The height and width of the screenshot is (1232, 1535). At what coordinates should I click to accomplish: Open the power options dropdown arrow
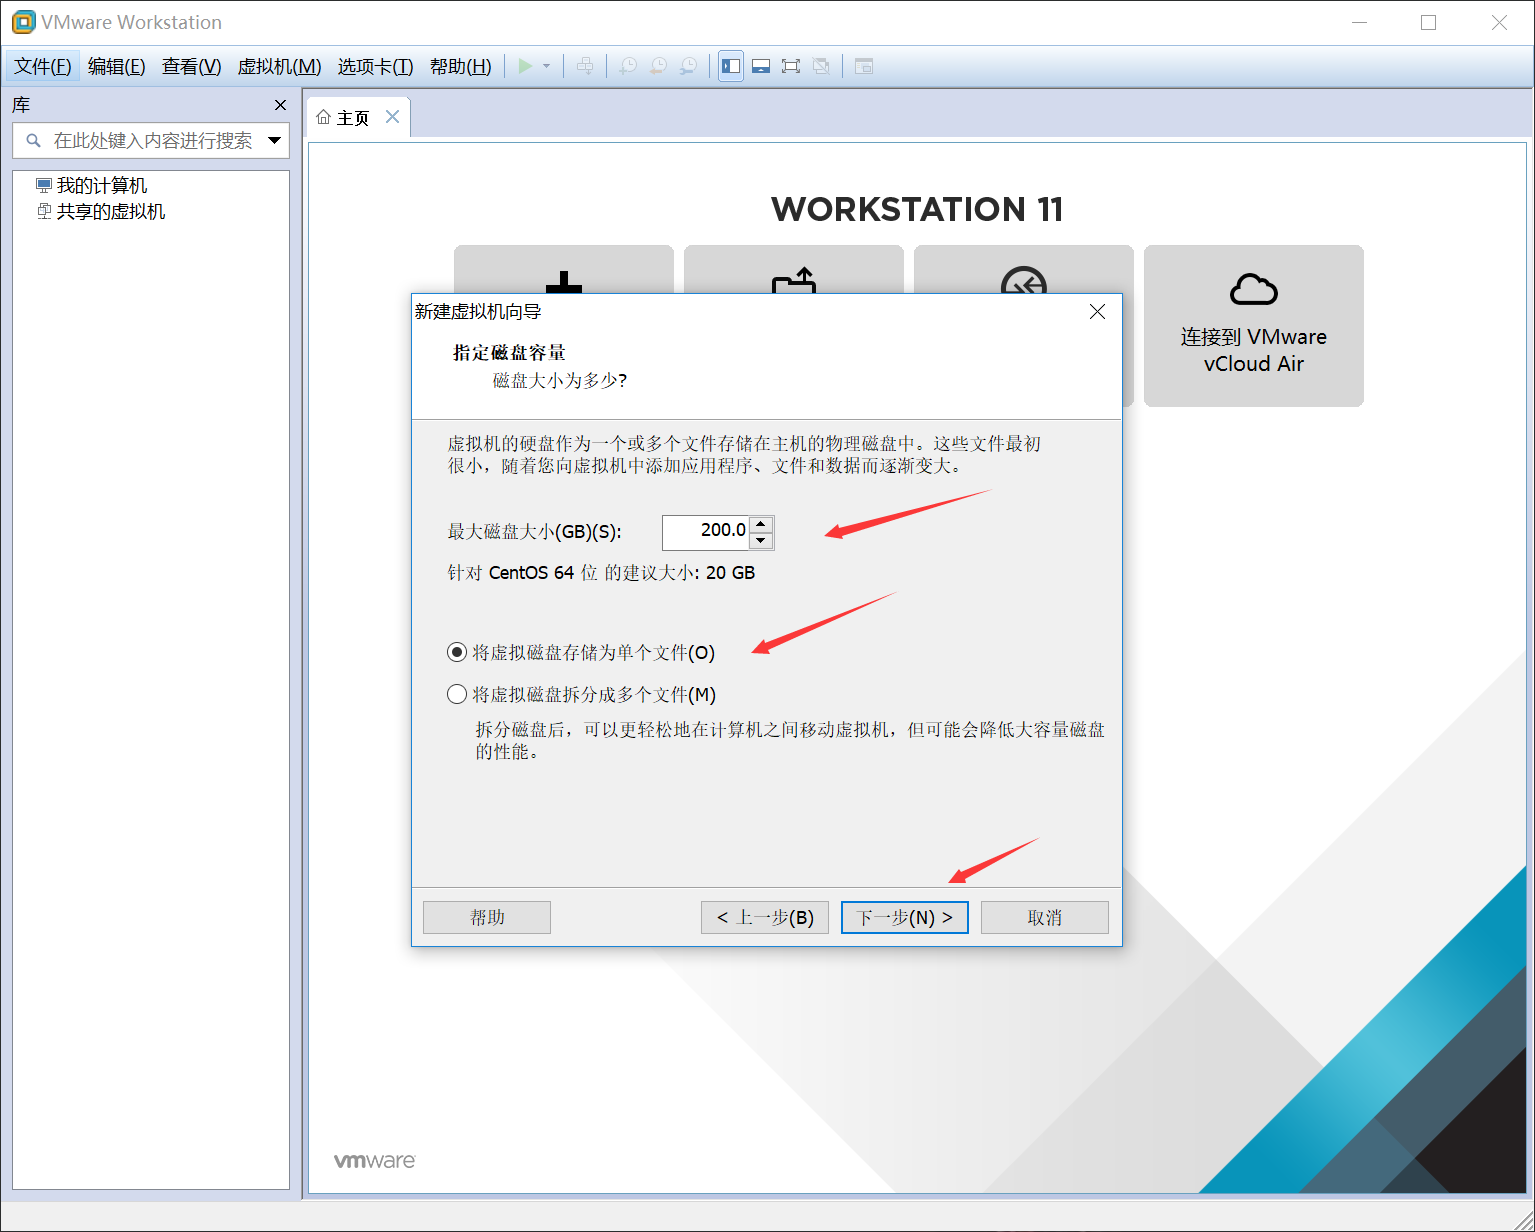click(x=546, y=66)
